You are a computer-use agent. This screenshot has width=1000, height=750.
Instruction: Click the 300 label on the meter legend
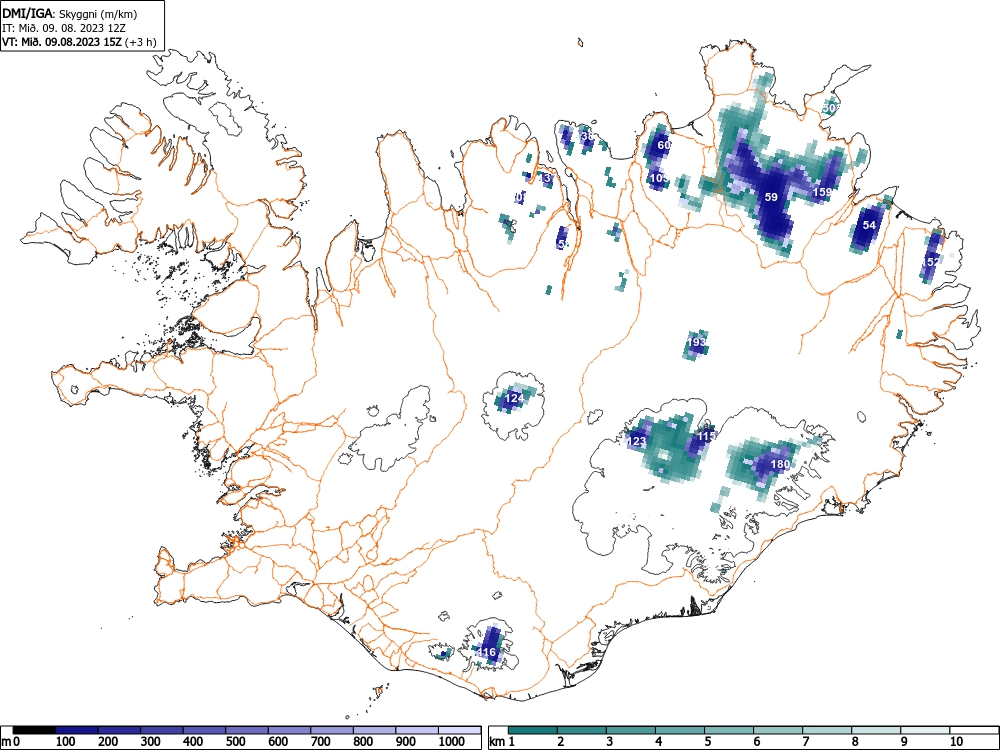[x=151, y=742]
